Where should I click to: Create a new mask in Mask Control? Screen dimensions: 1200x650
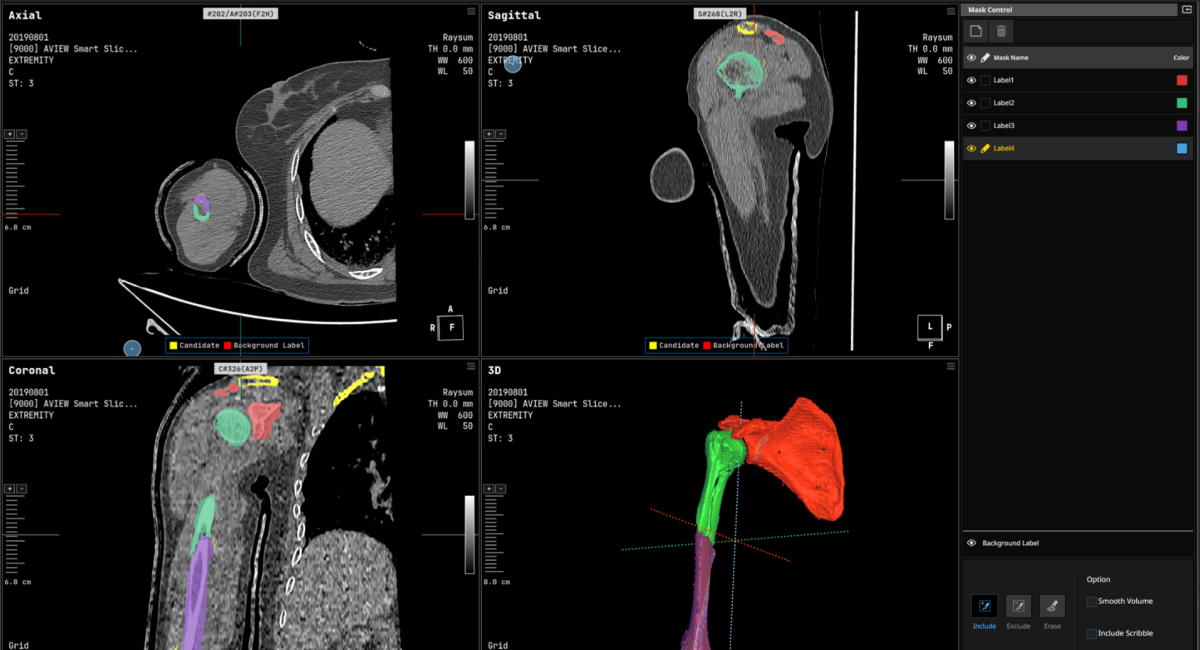[976, 31]
